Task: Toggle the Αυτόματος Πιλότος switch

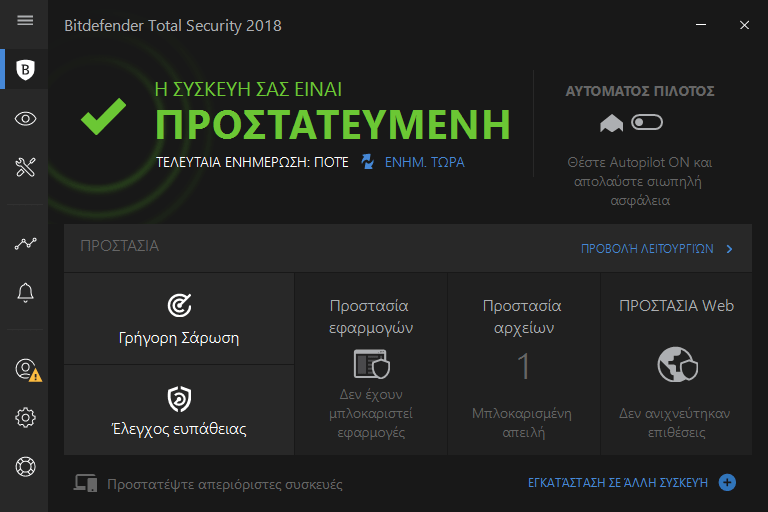Action: (x=647, y=122)
